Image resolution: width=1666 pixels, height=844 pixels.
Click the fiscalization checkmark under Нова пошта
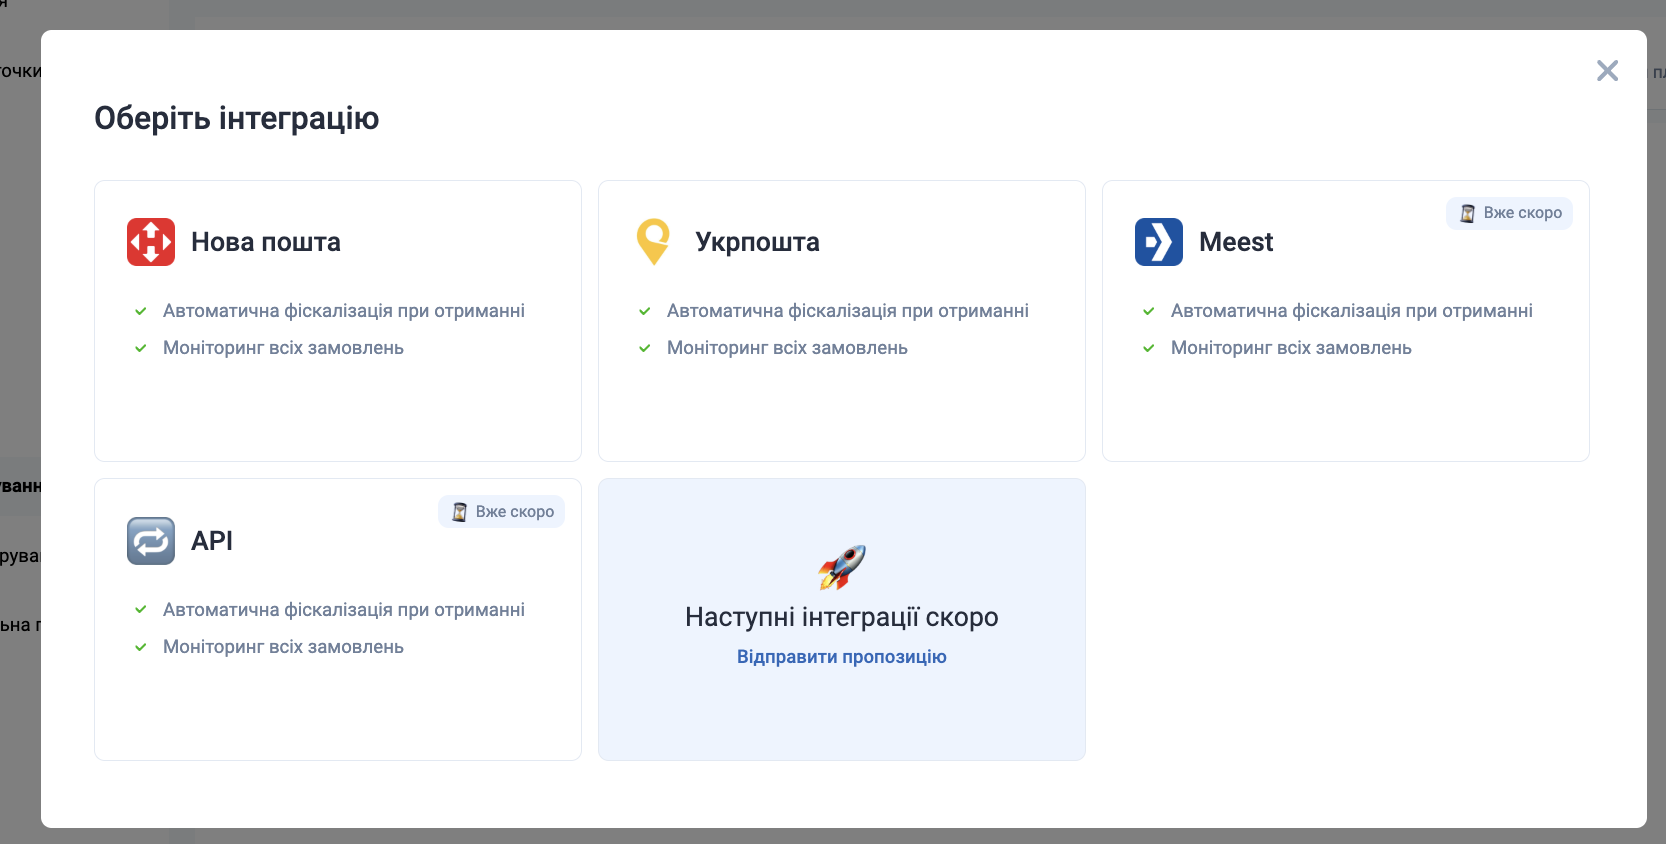coord(141,311)
